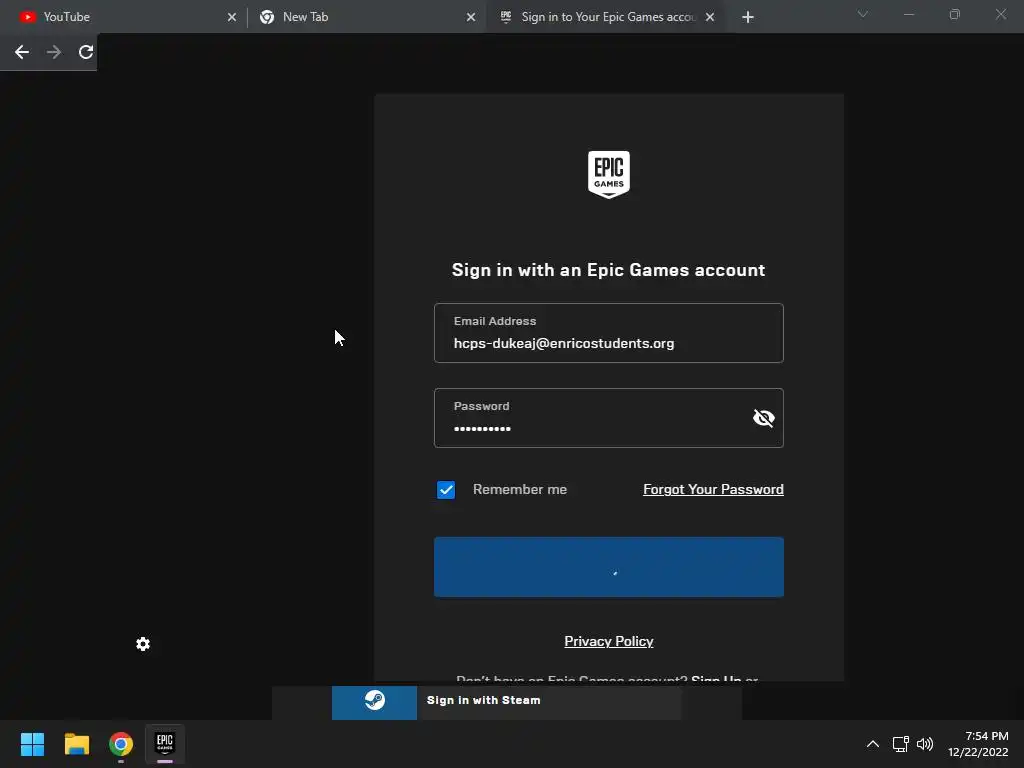Image resolution: width=1024 pixels, height=768 pixels.
Task: Open Chrome from the taskbar
Action: 121,744
